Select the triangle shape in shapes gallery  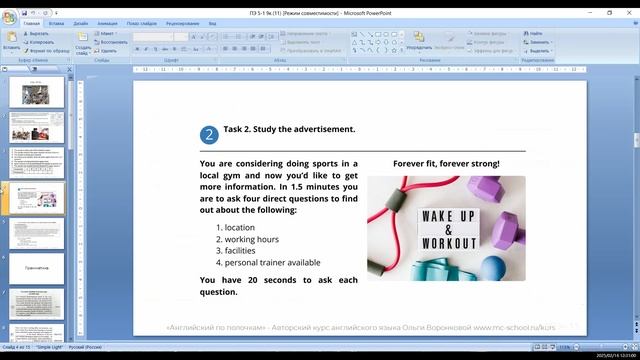354,42
